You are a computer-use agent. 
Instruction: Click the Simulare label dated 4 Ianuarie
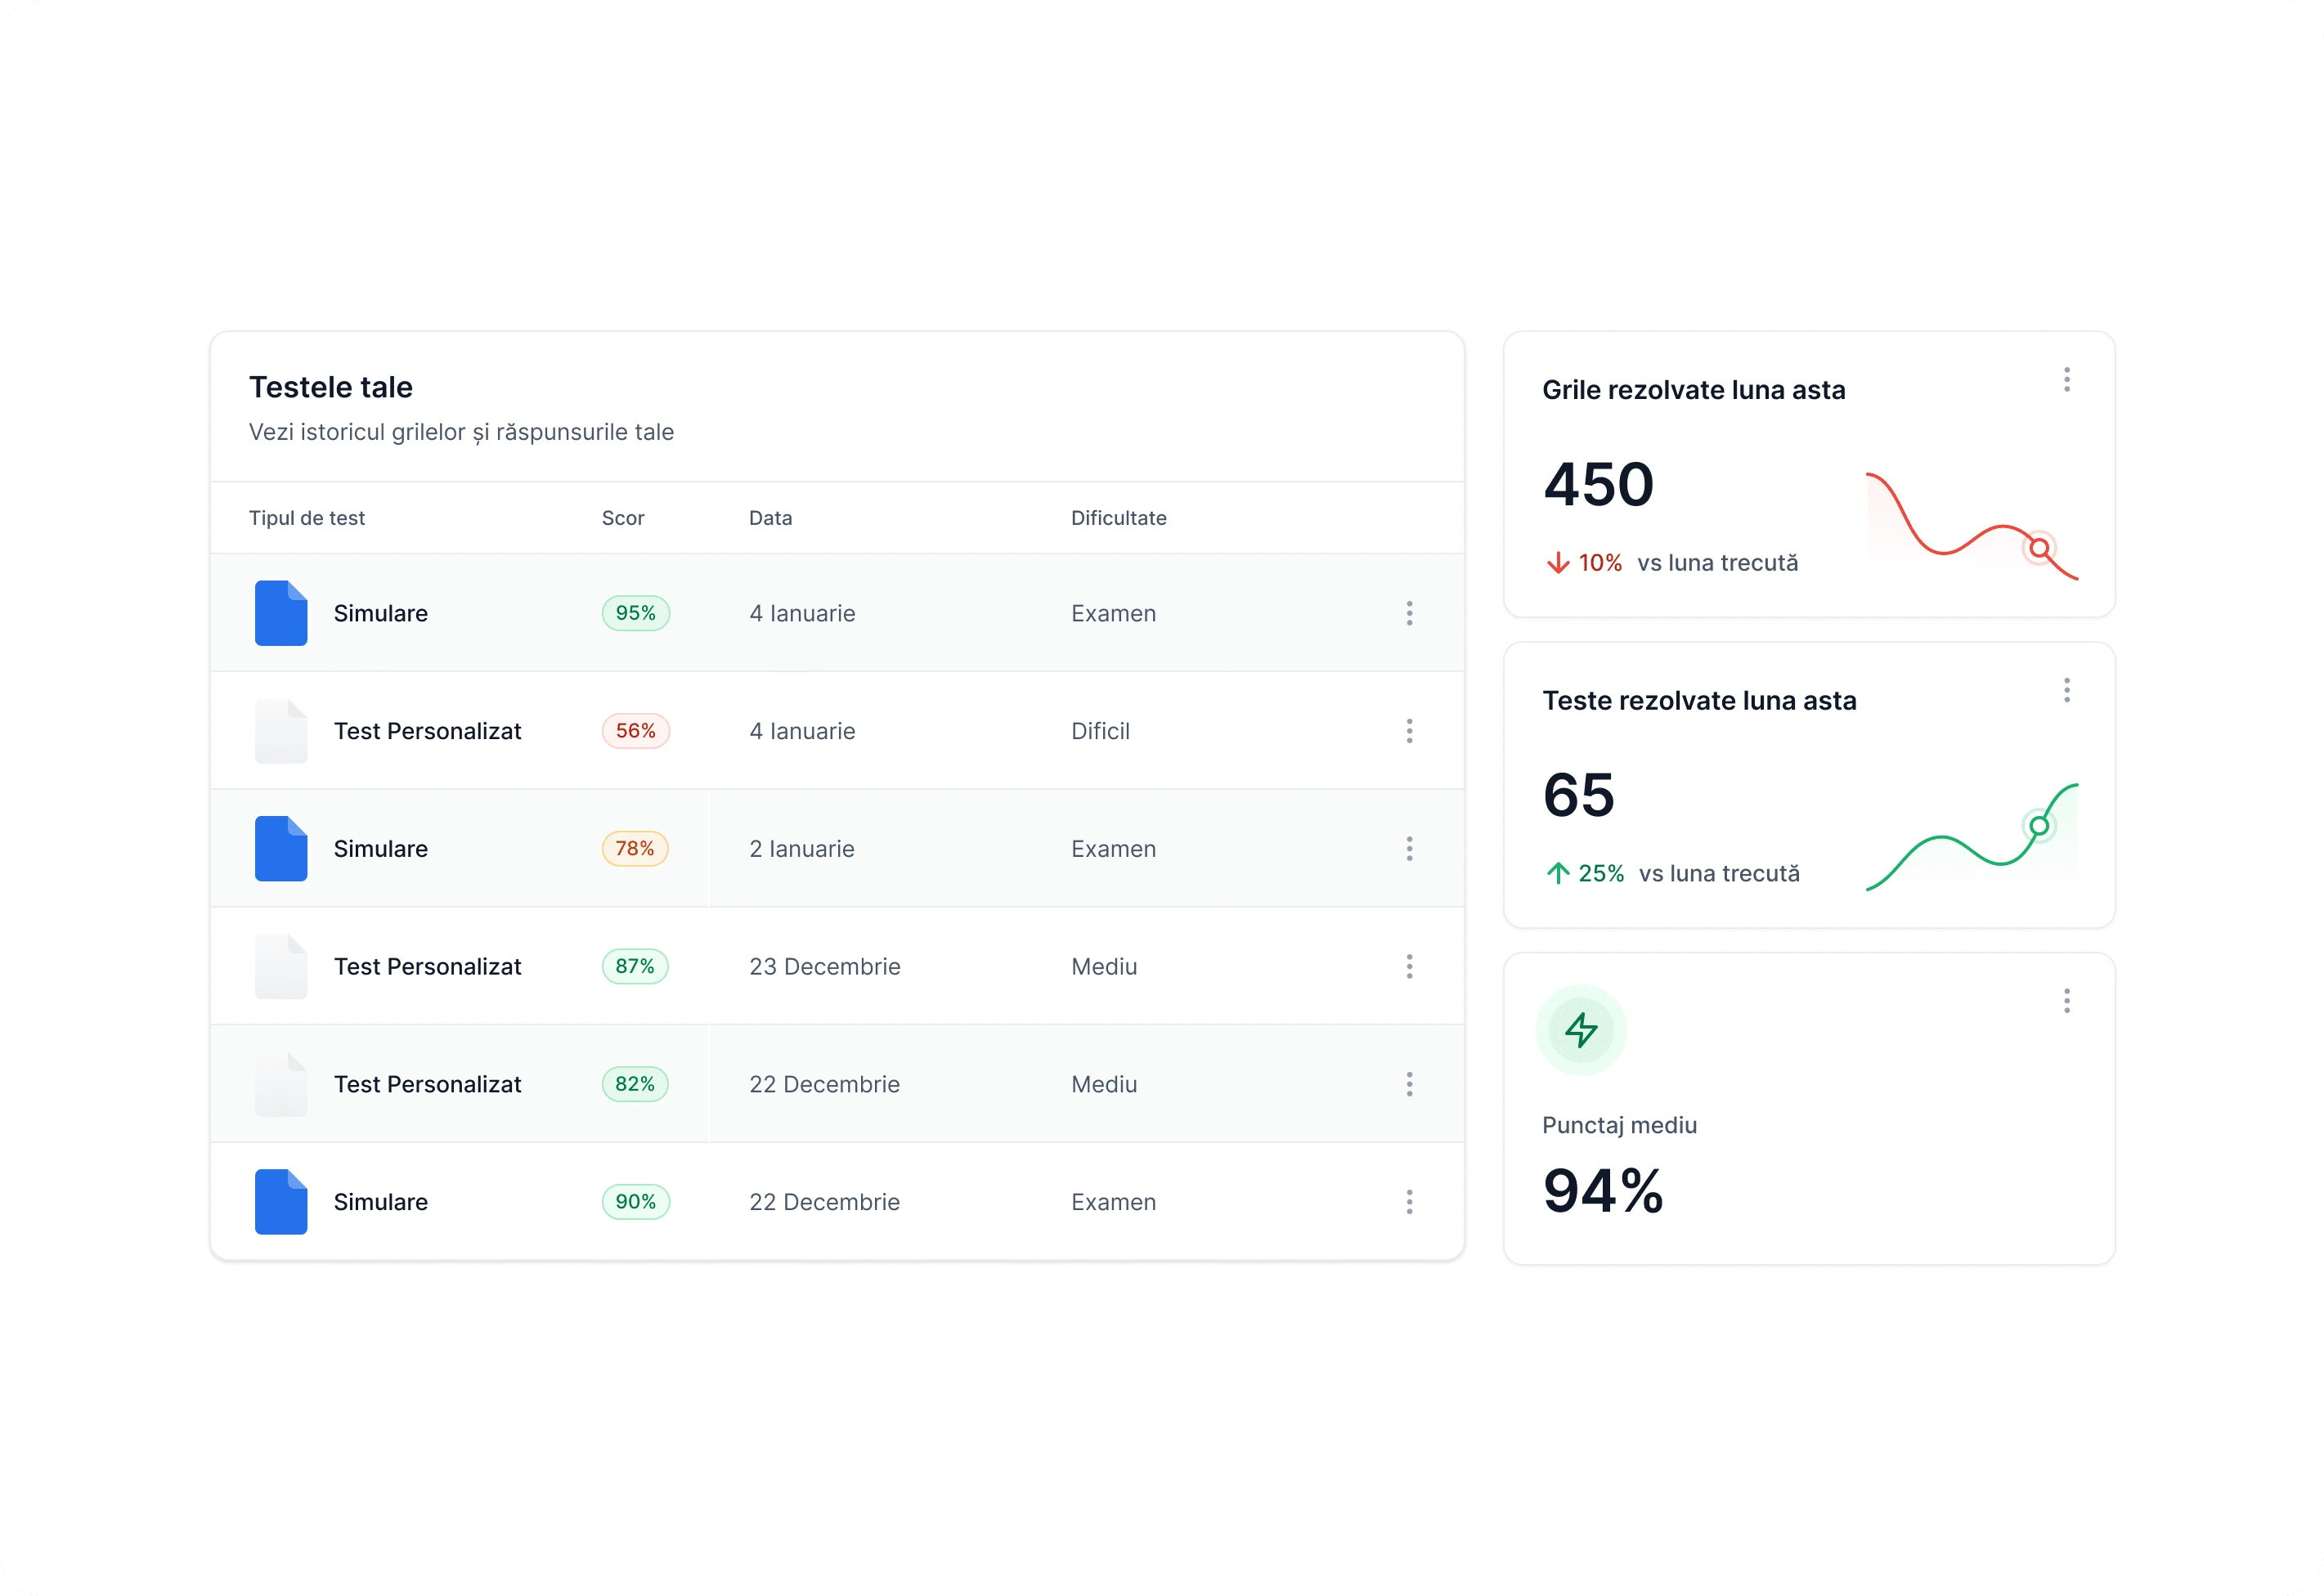[381, 613]
